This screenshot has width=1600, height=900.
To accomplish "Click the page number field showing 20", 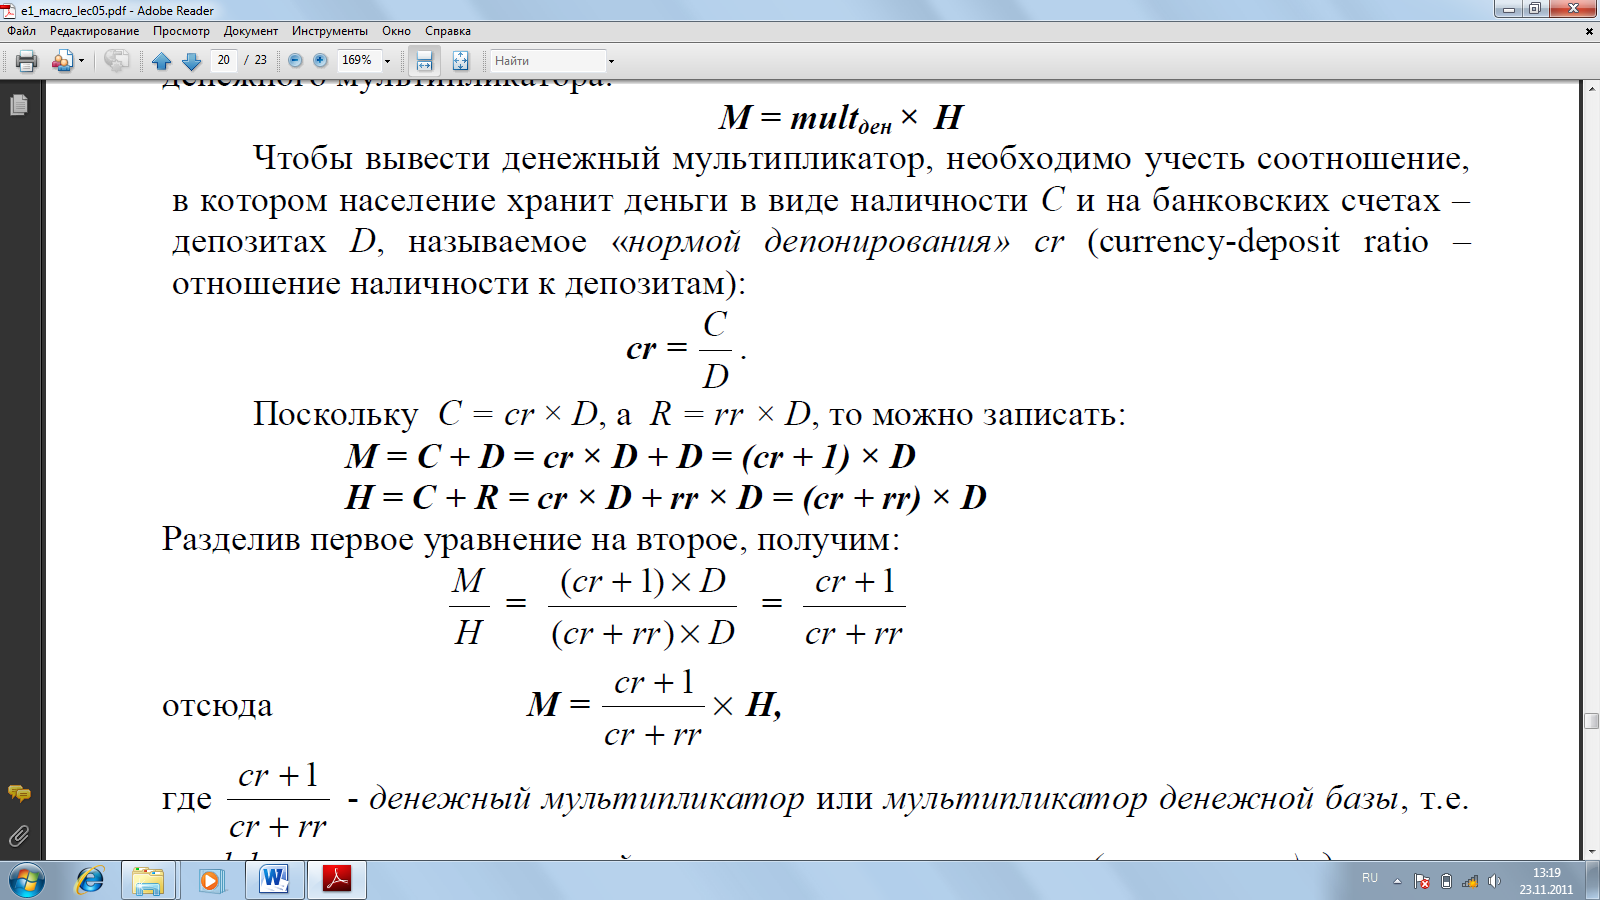I will [224, 60].
